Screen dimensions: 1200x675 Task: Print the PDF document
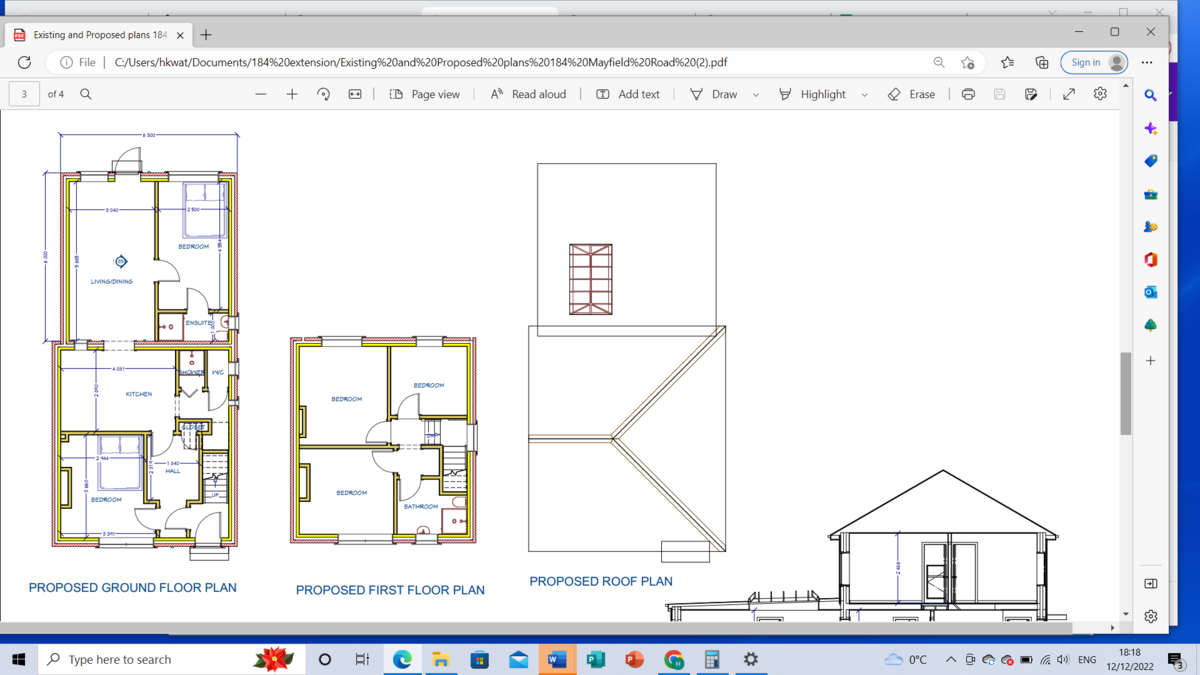(967, 93)
